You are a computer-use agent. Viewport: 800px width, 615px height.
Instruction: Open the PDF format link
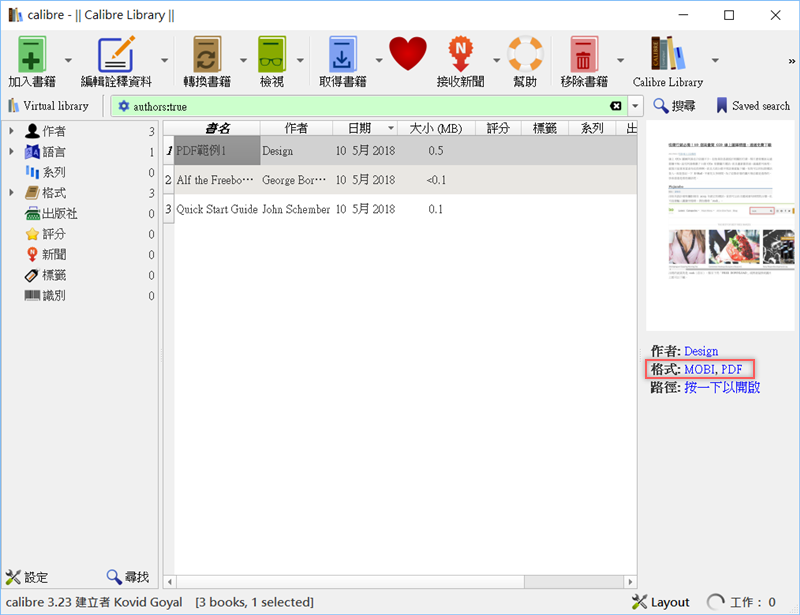(x=731, y=369)
